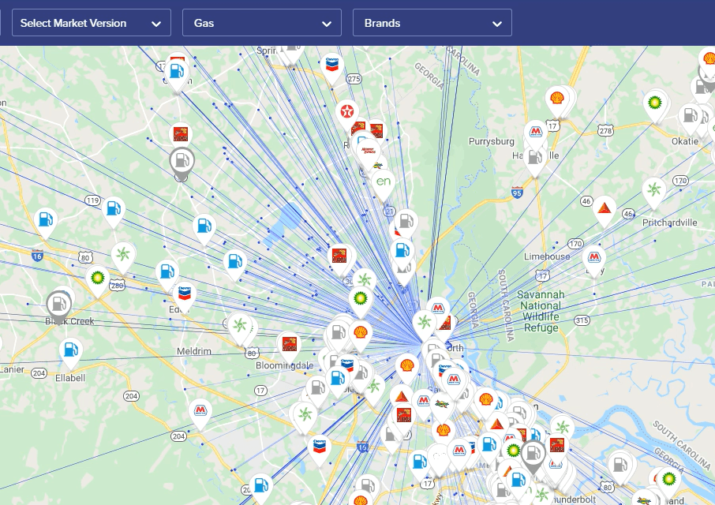Click the Interstate 16 shield on the left

point(37,255)
